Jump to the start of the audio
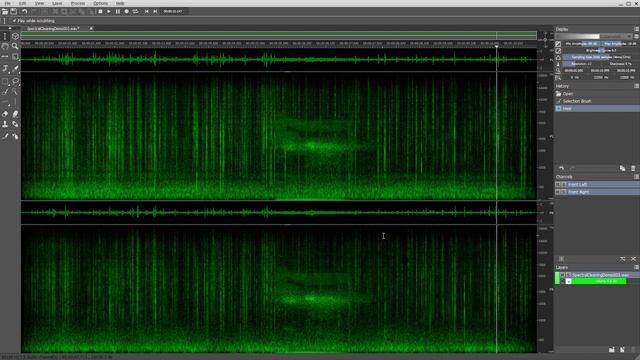Image resolution: width=640 pixels, height=360 pixels. [x=147, y=11]
